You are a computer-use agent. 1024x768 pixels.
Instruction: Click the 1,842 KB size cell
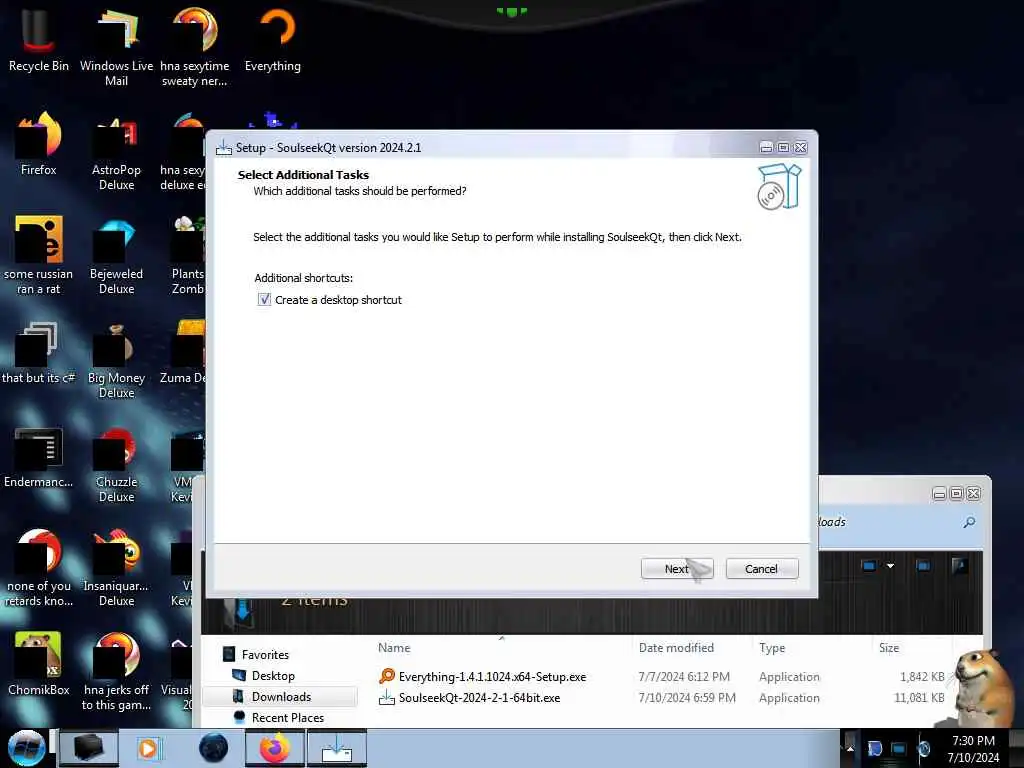click(921, 677)
